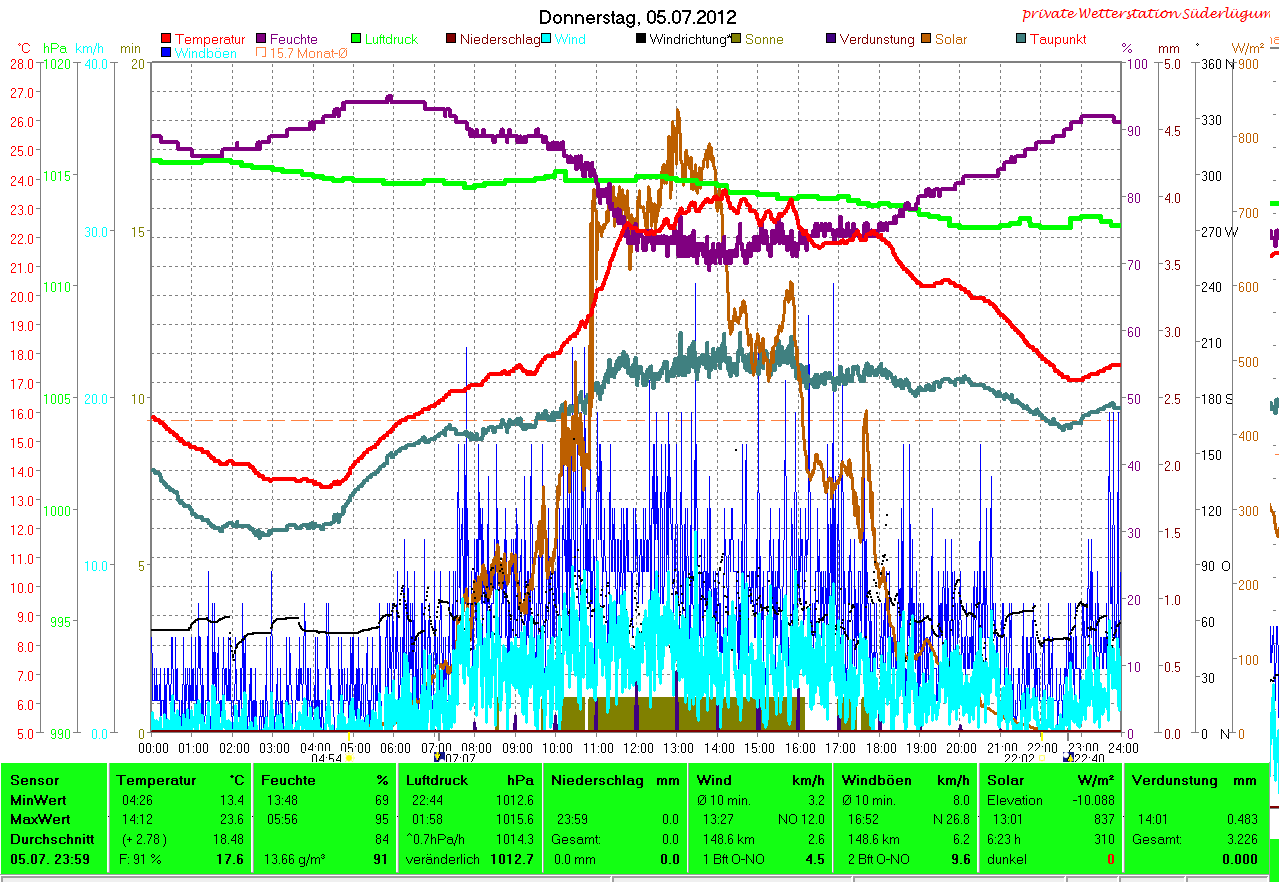Click the purple Feuchte legend square
1280x882 pixels.
[263, 39]
